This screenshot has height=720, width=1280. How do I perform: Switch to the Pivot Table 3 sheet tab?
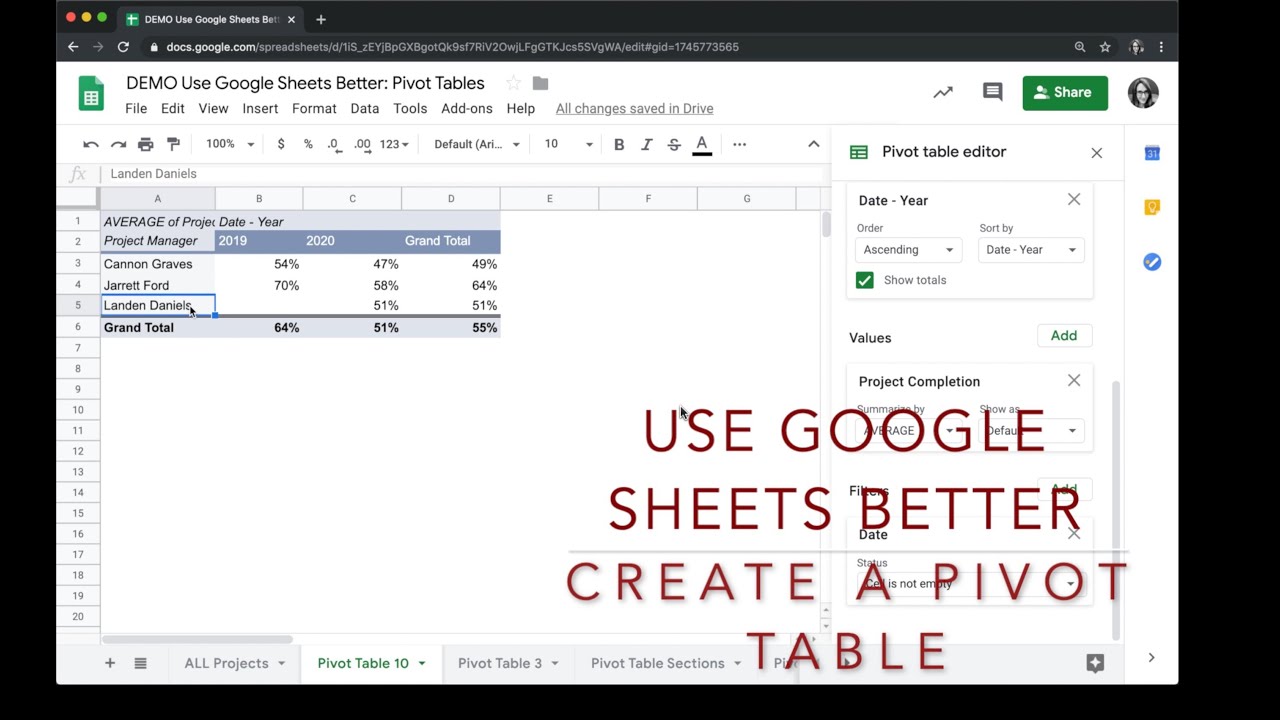[x=500, y=663]
